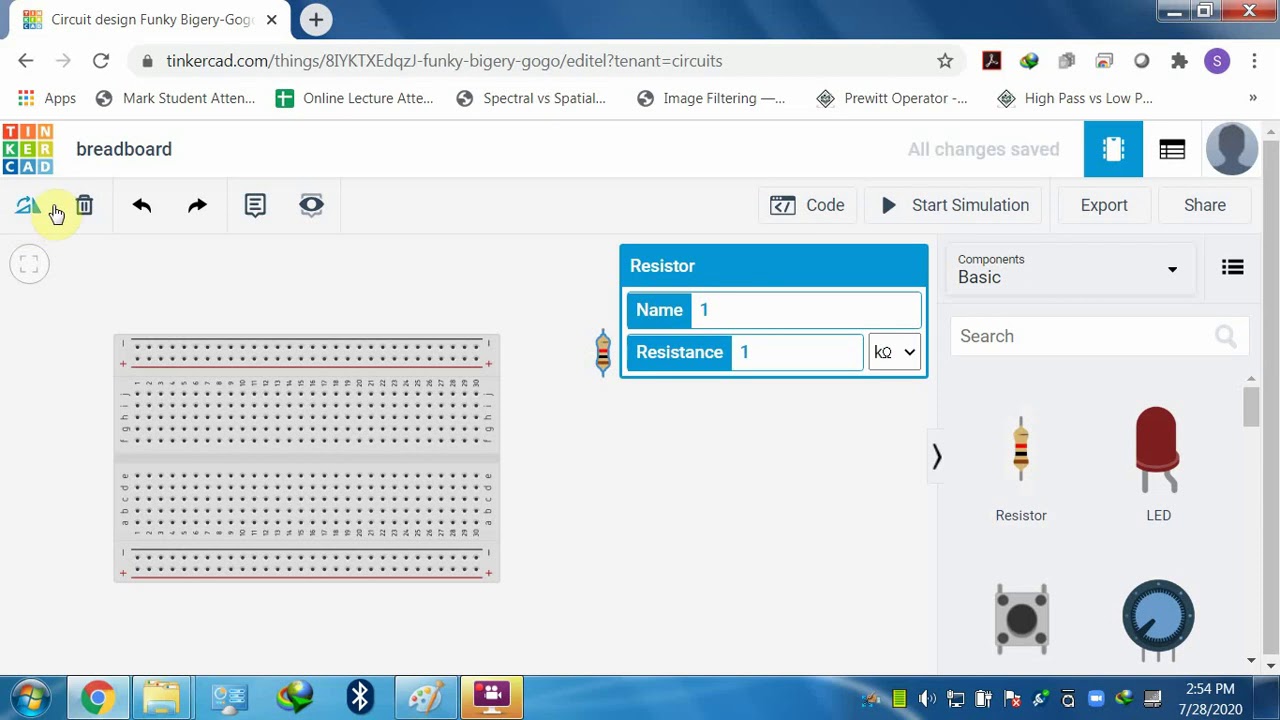Select the Pushbutton component
1280x720 pixels.
1021,619
